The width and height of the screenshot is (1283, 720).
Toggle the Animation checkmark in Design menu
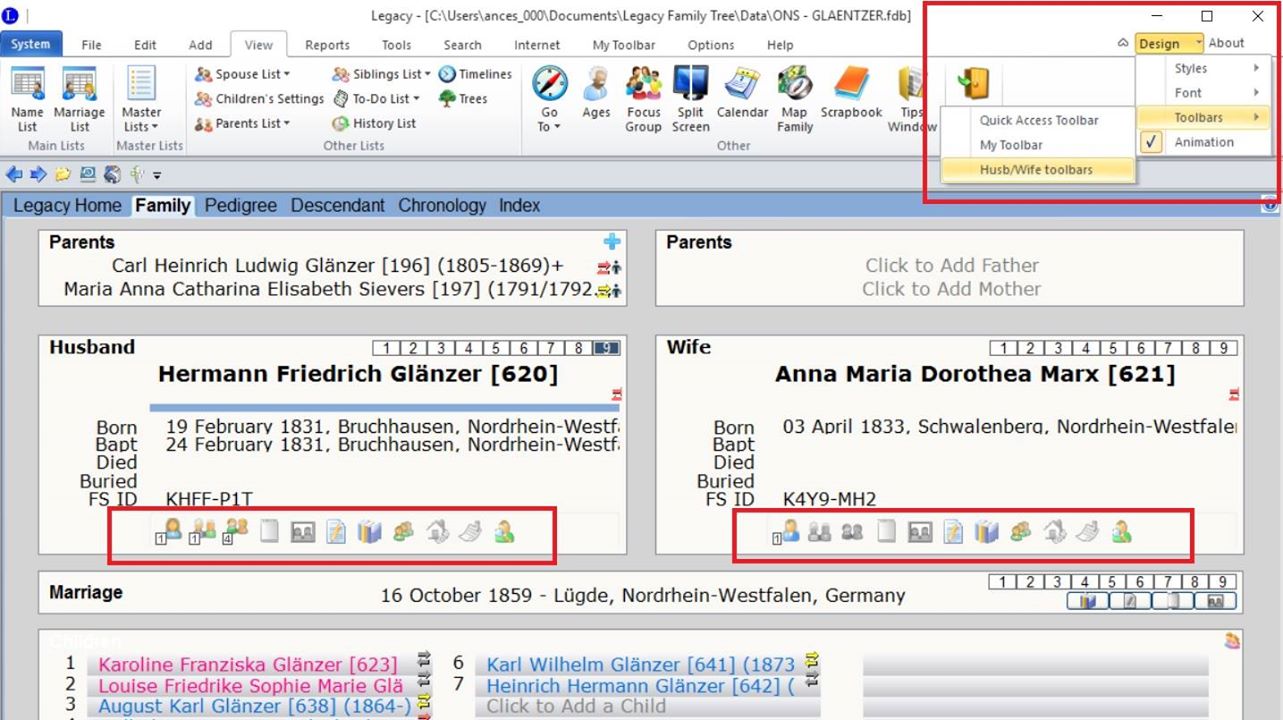tap(1153, 142)
